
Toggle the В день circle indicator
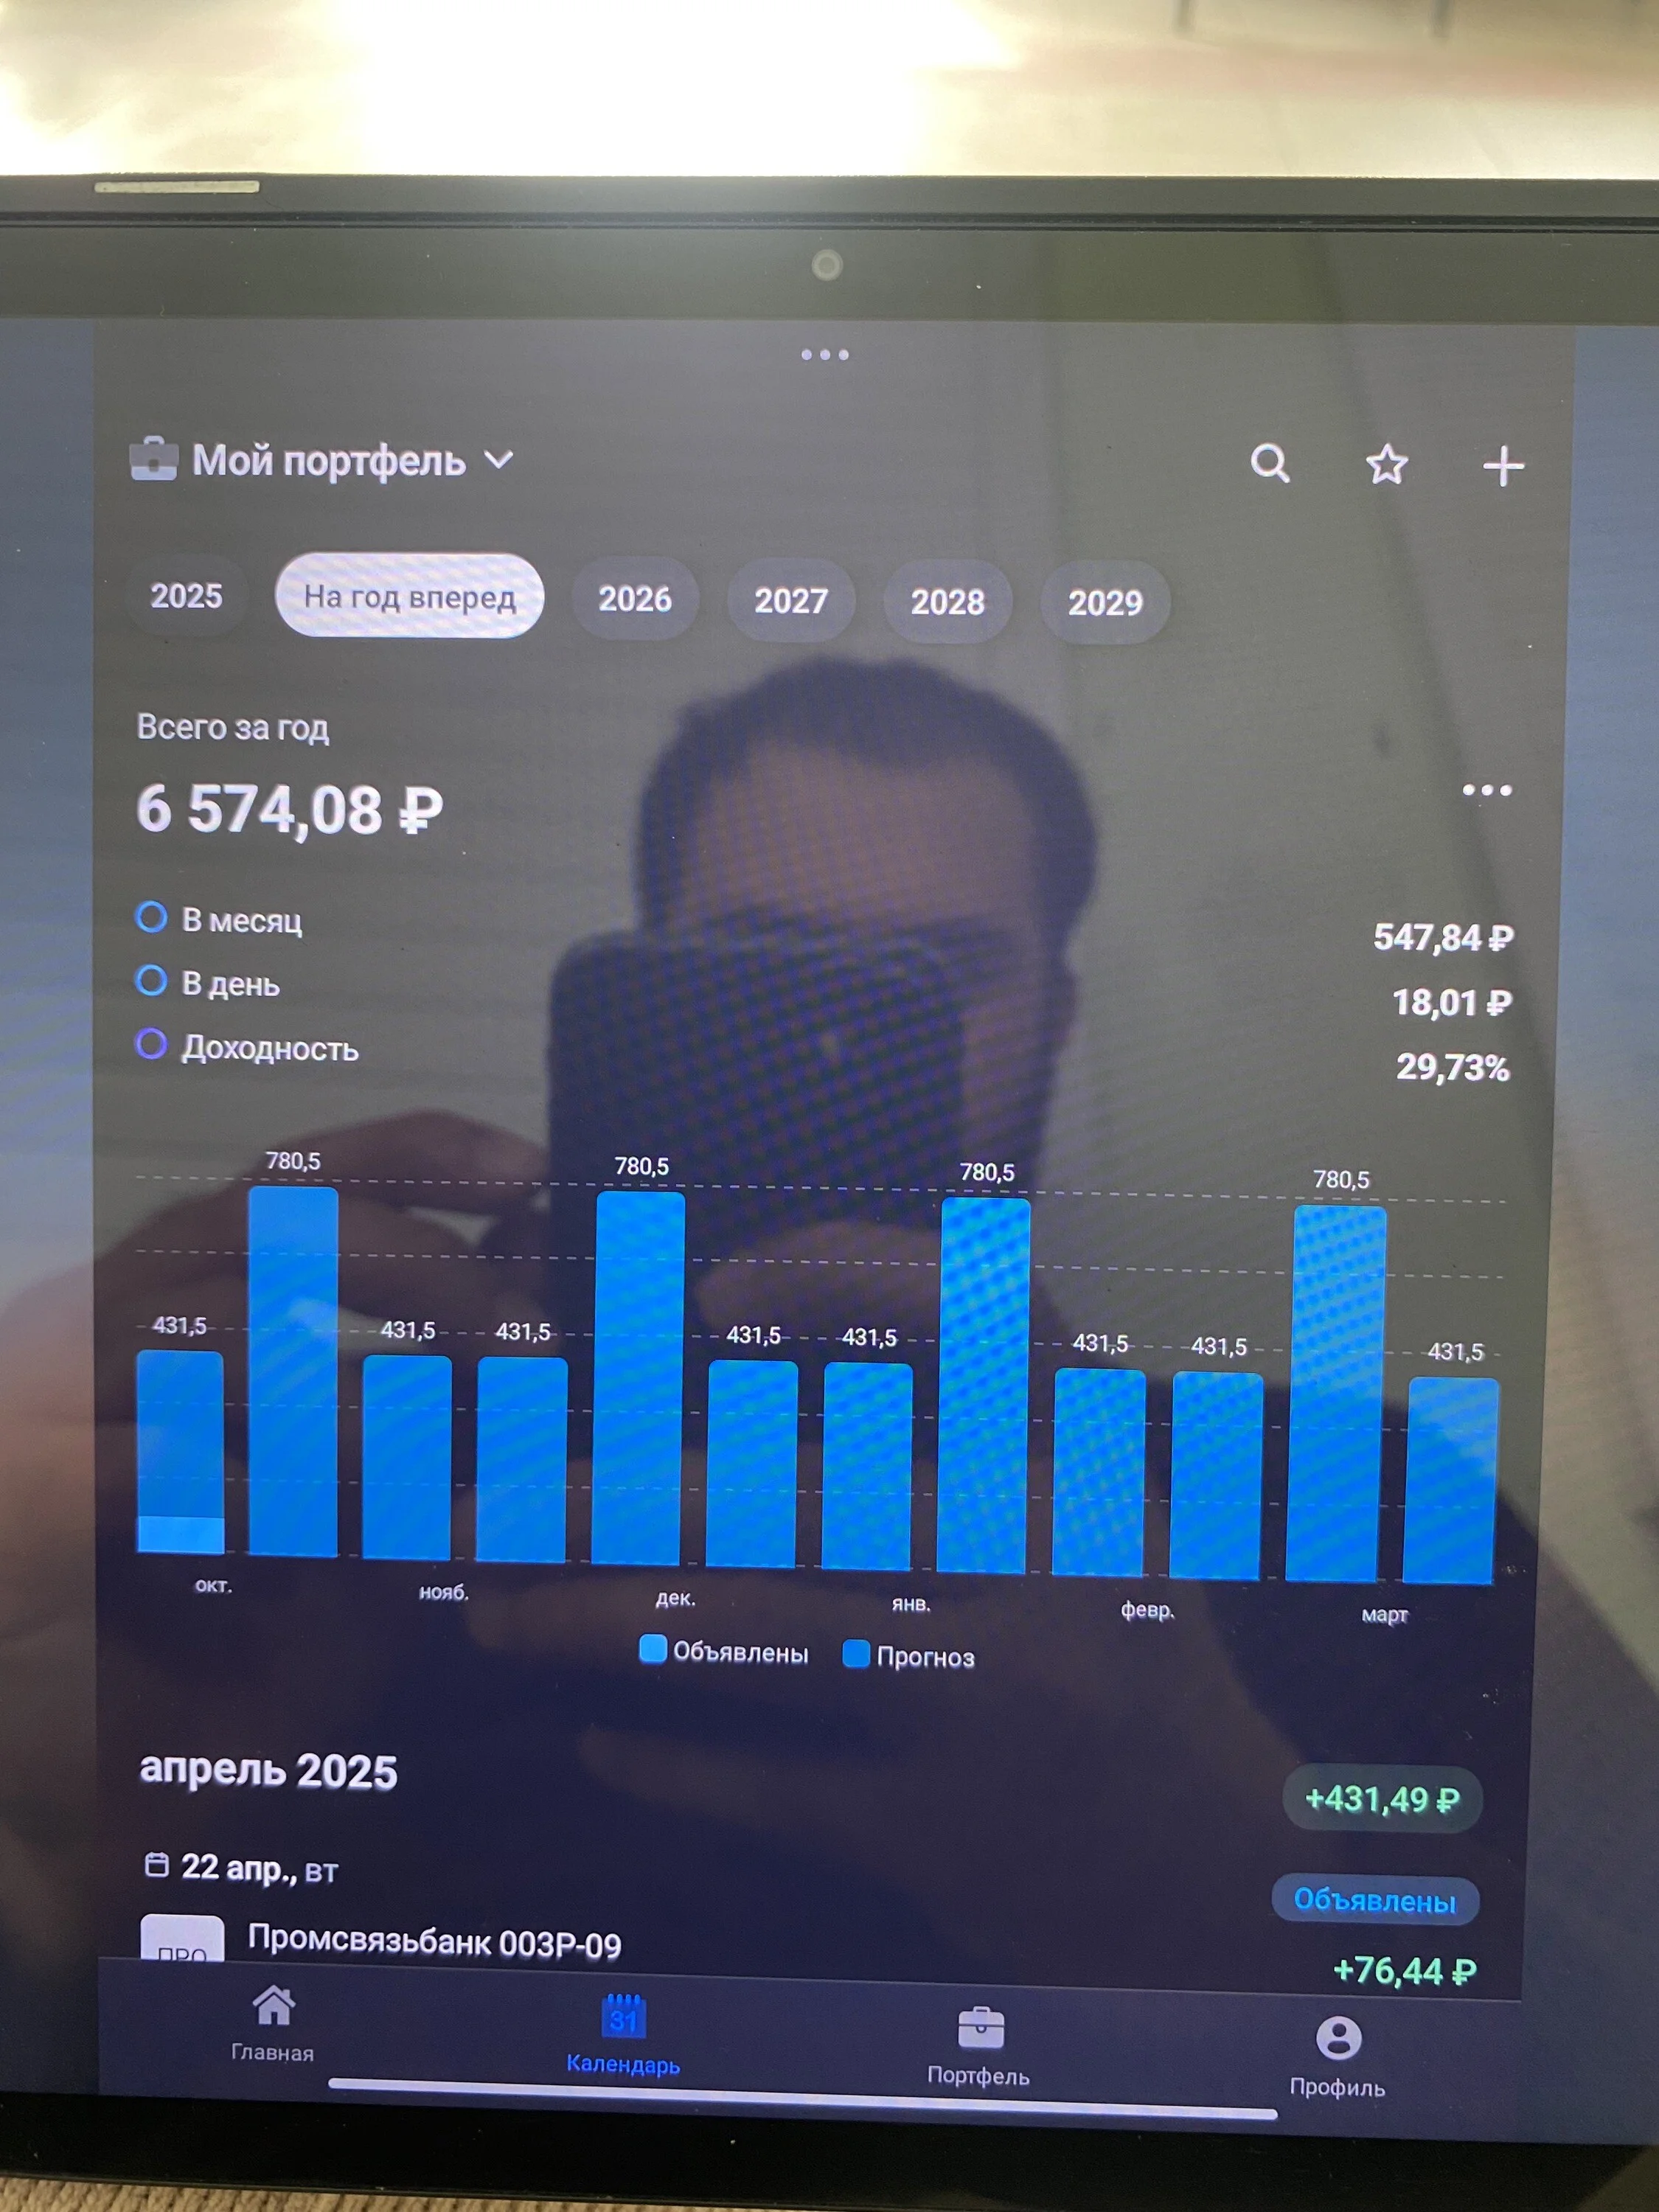[x=151, y=981]
